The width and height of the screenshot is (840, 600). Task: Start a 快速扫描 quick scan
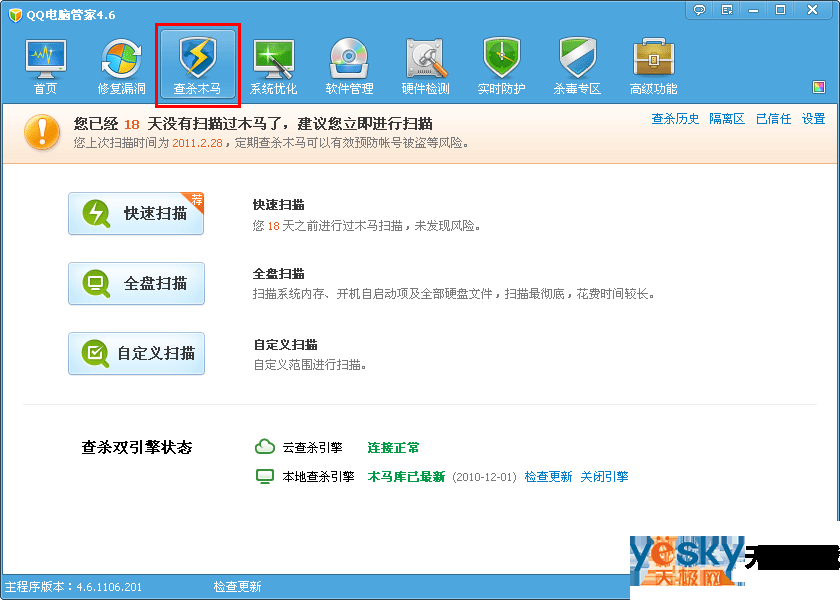click(136, 213)
